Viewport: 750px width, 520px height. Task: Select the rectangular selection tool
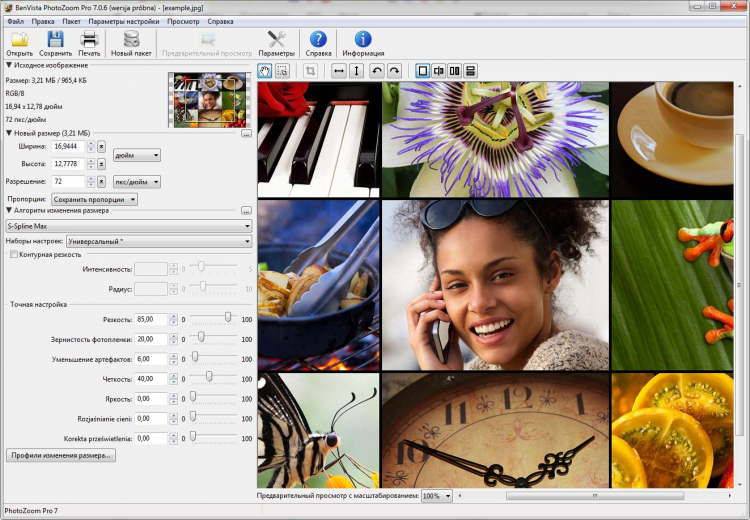point(282,71)
